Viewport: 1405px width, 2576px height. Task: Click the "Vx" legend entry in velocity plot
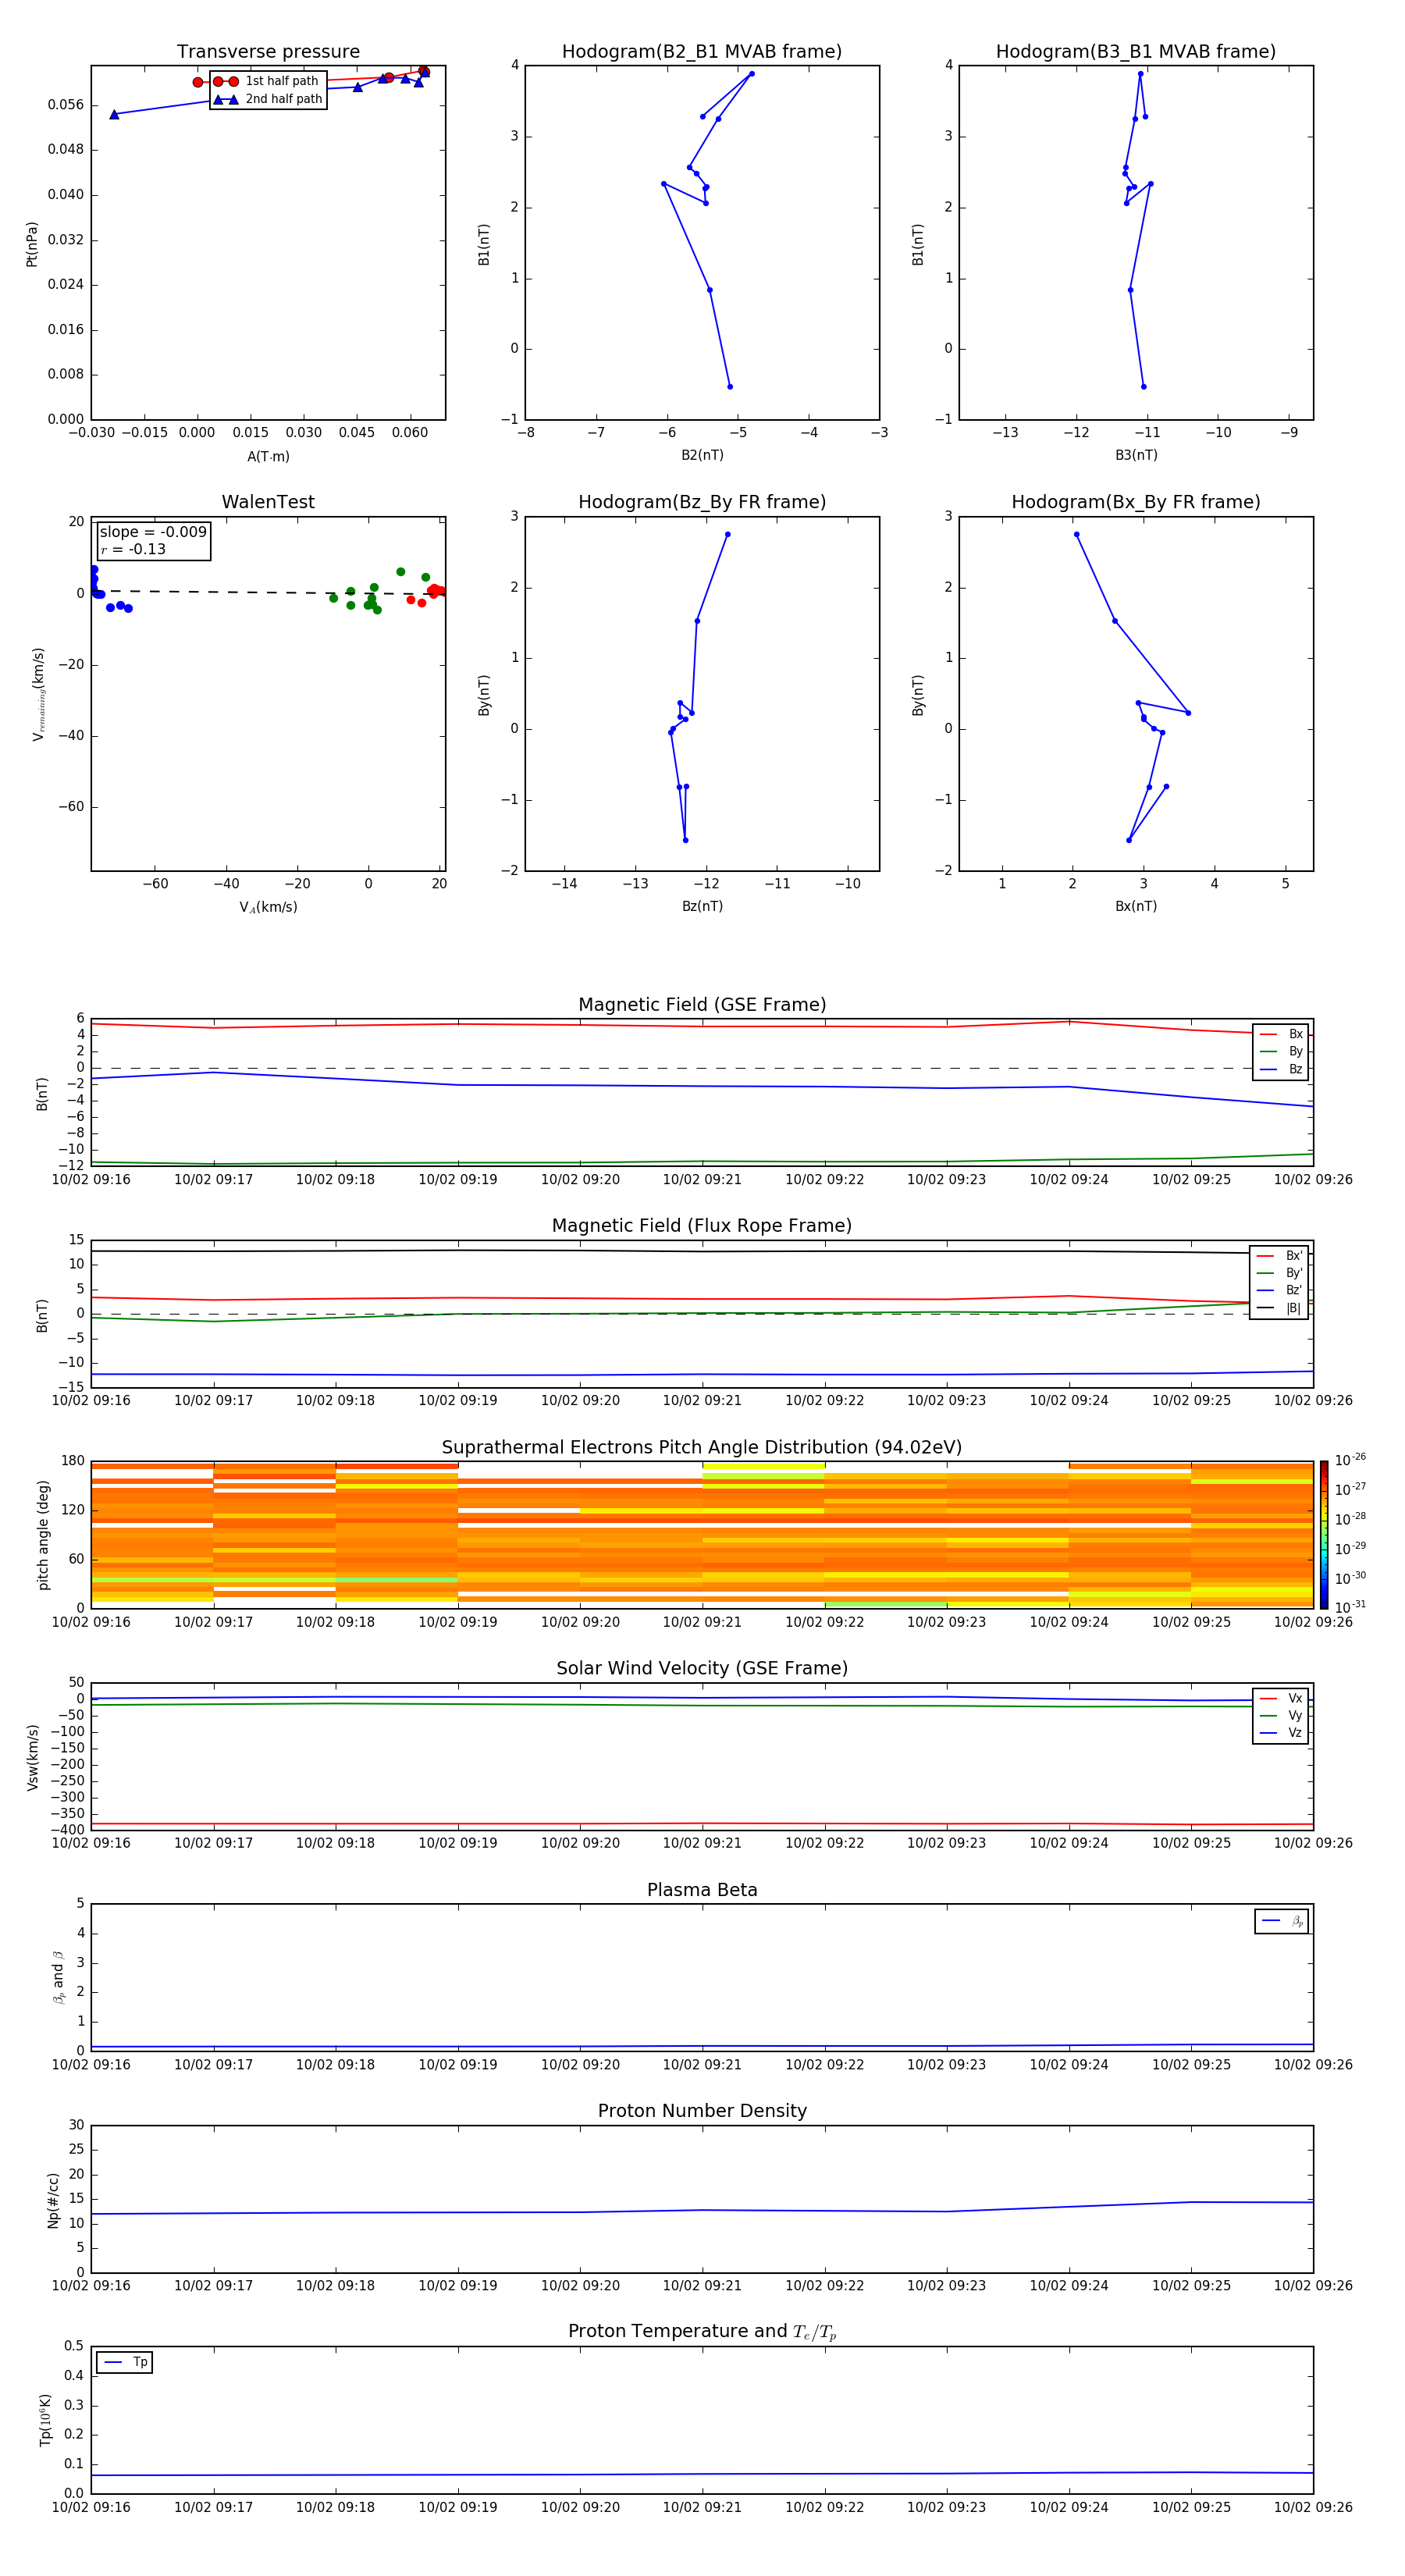(x=1281, y=1698)
